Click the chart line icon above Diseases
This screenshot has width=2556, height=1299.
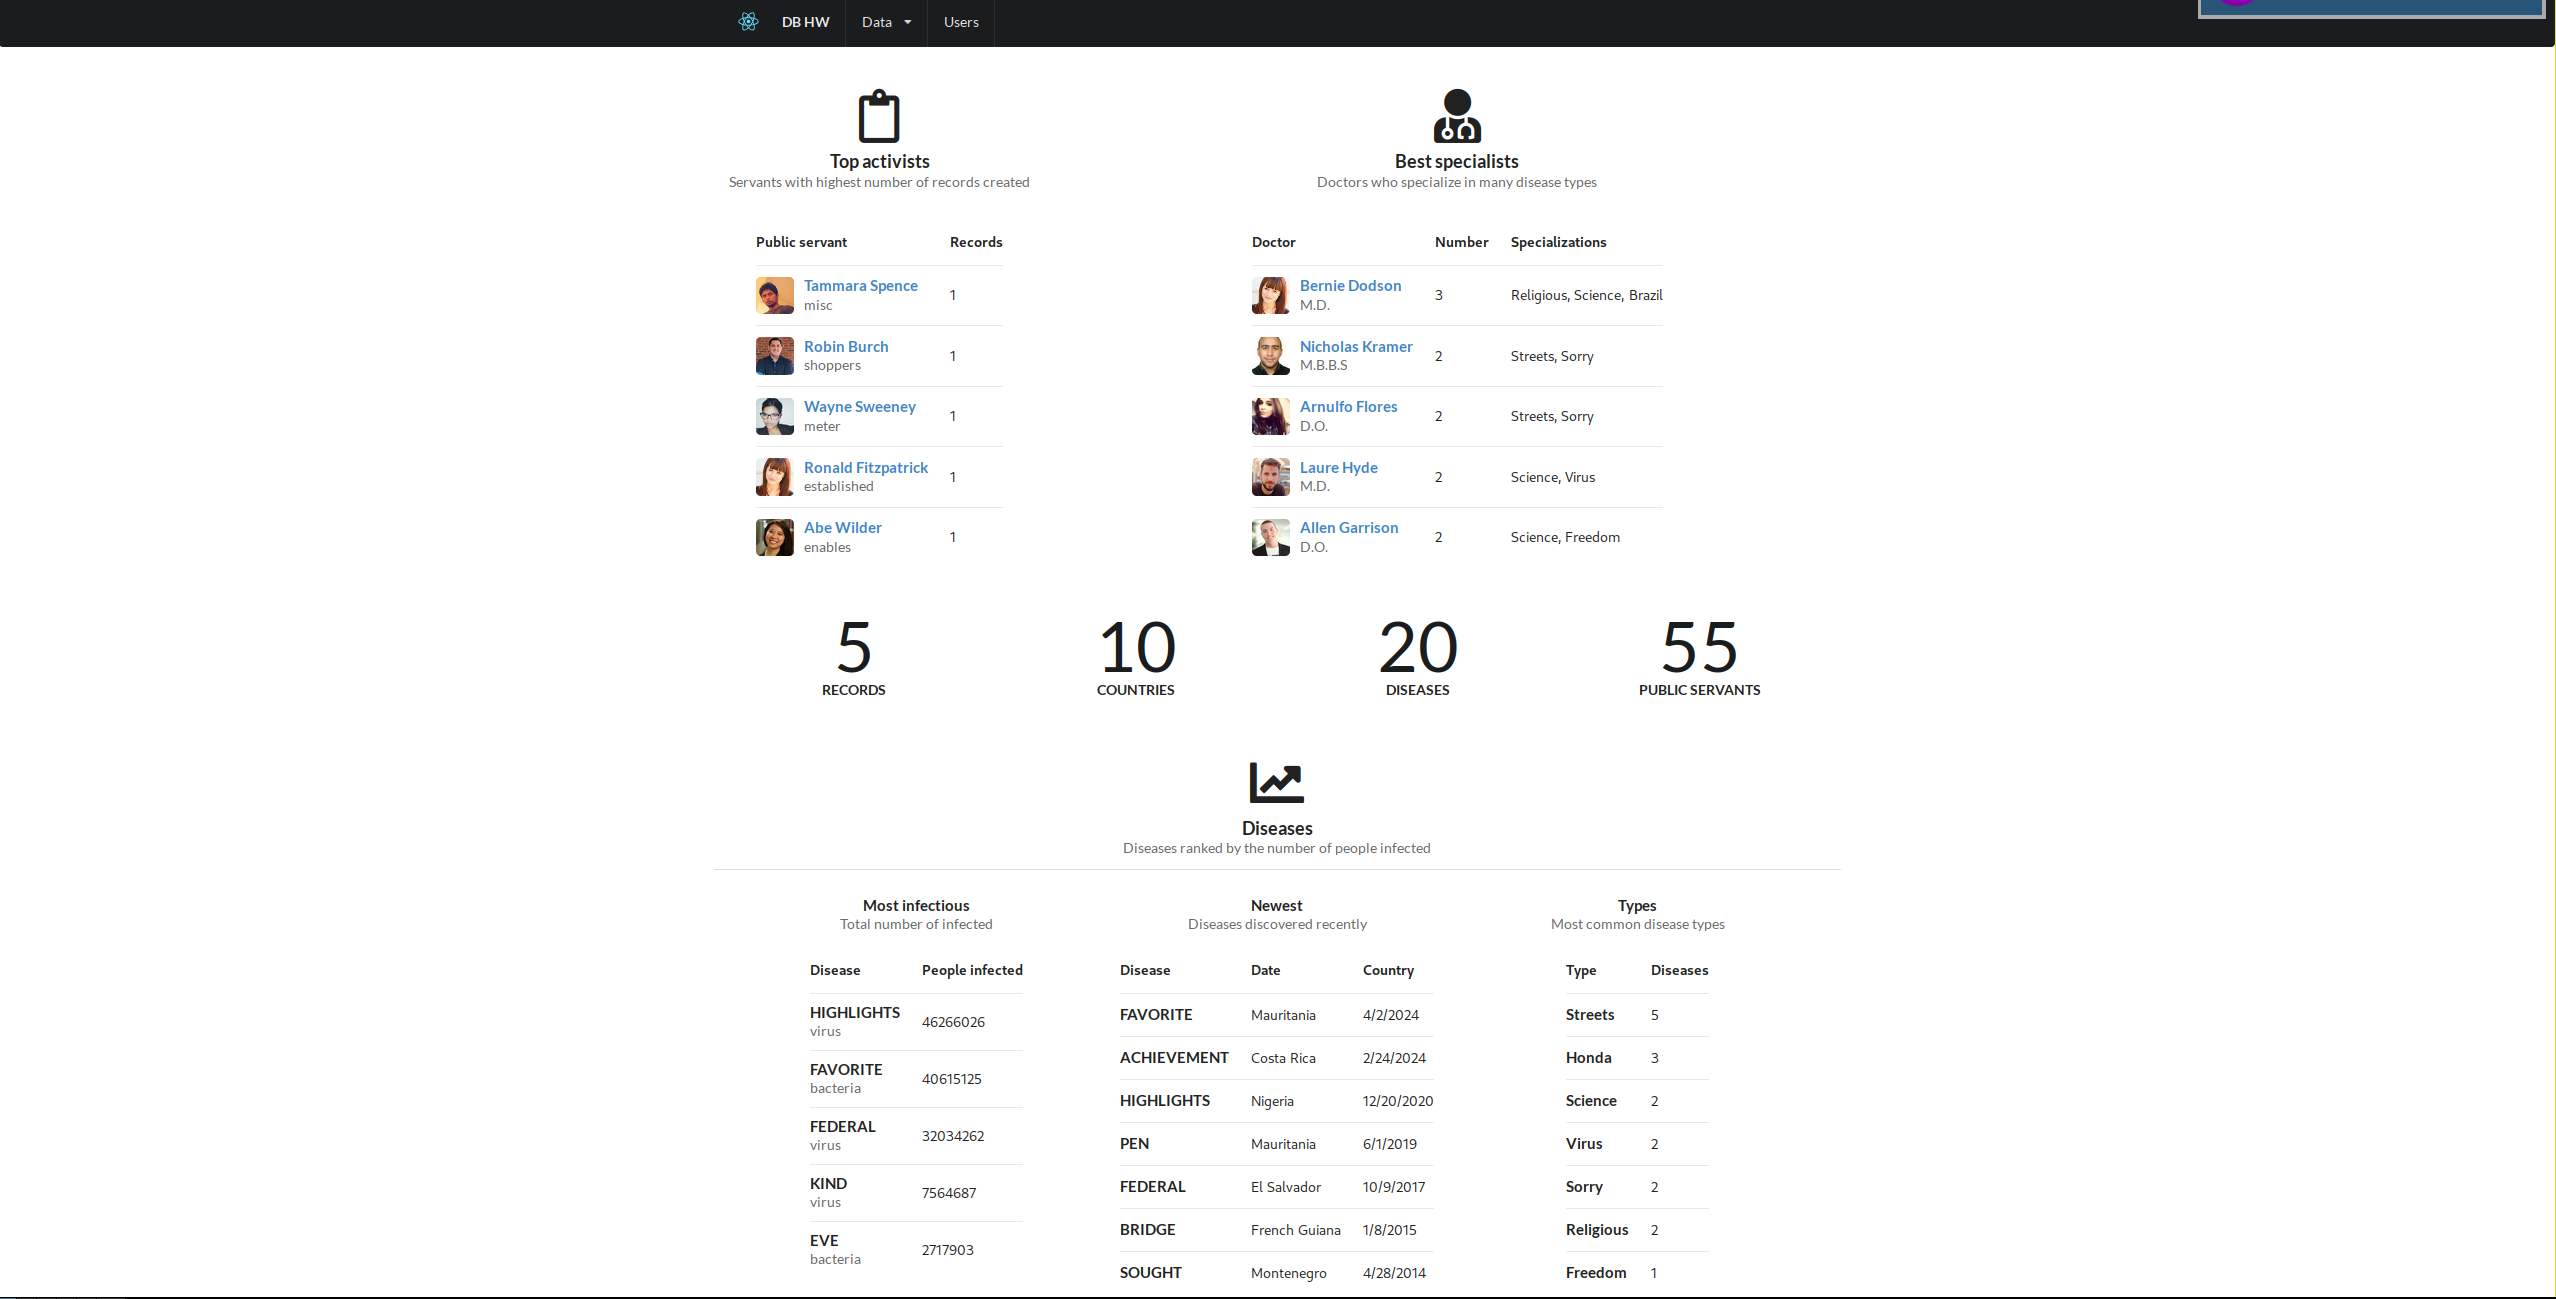point(1276,782)
